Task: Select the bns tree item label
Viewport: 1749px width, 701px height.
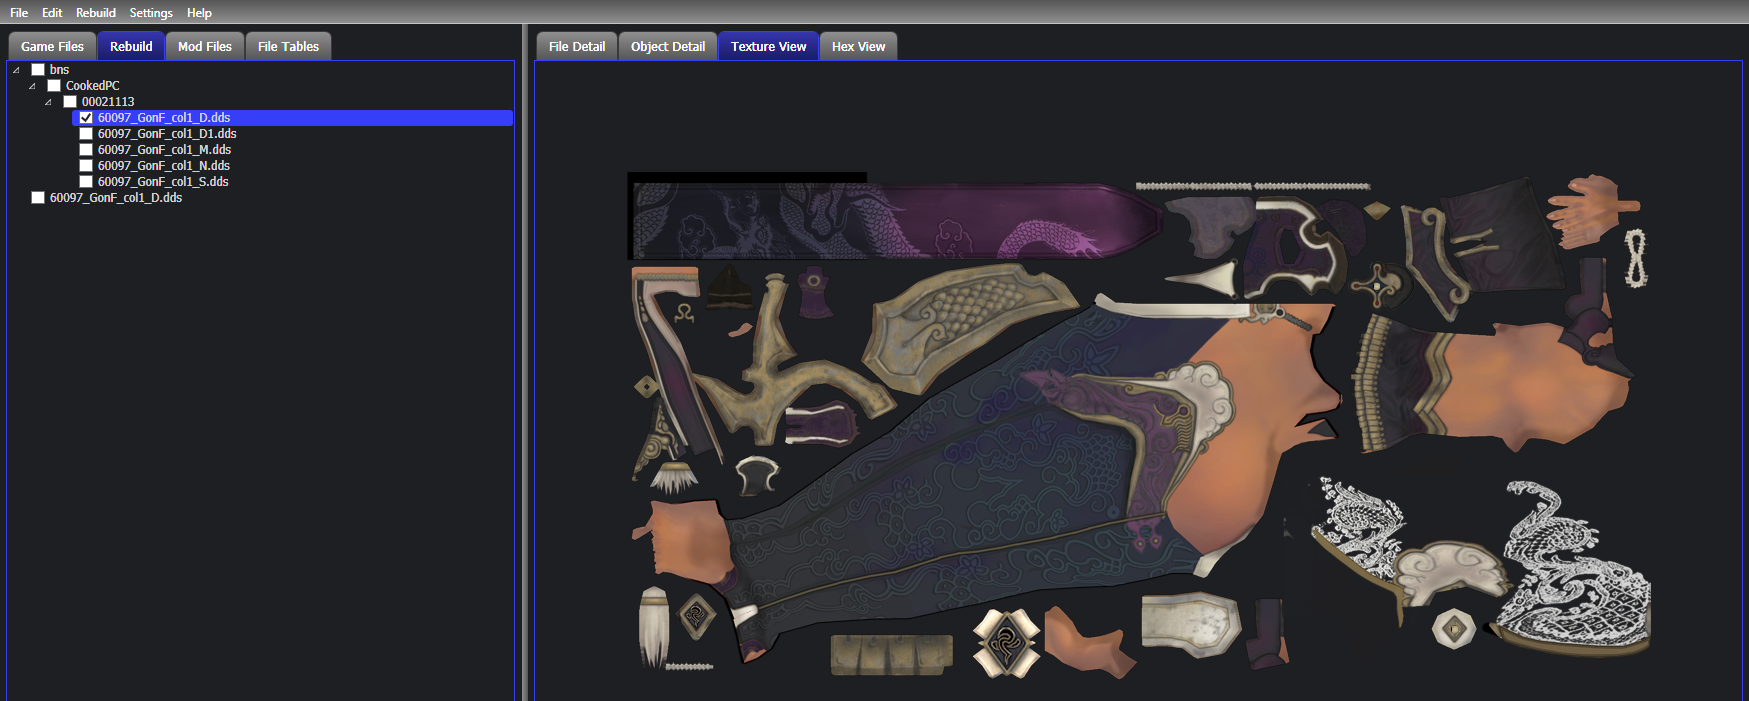Action: [x=59, y=70]
